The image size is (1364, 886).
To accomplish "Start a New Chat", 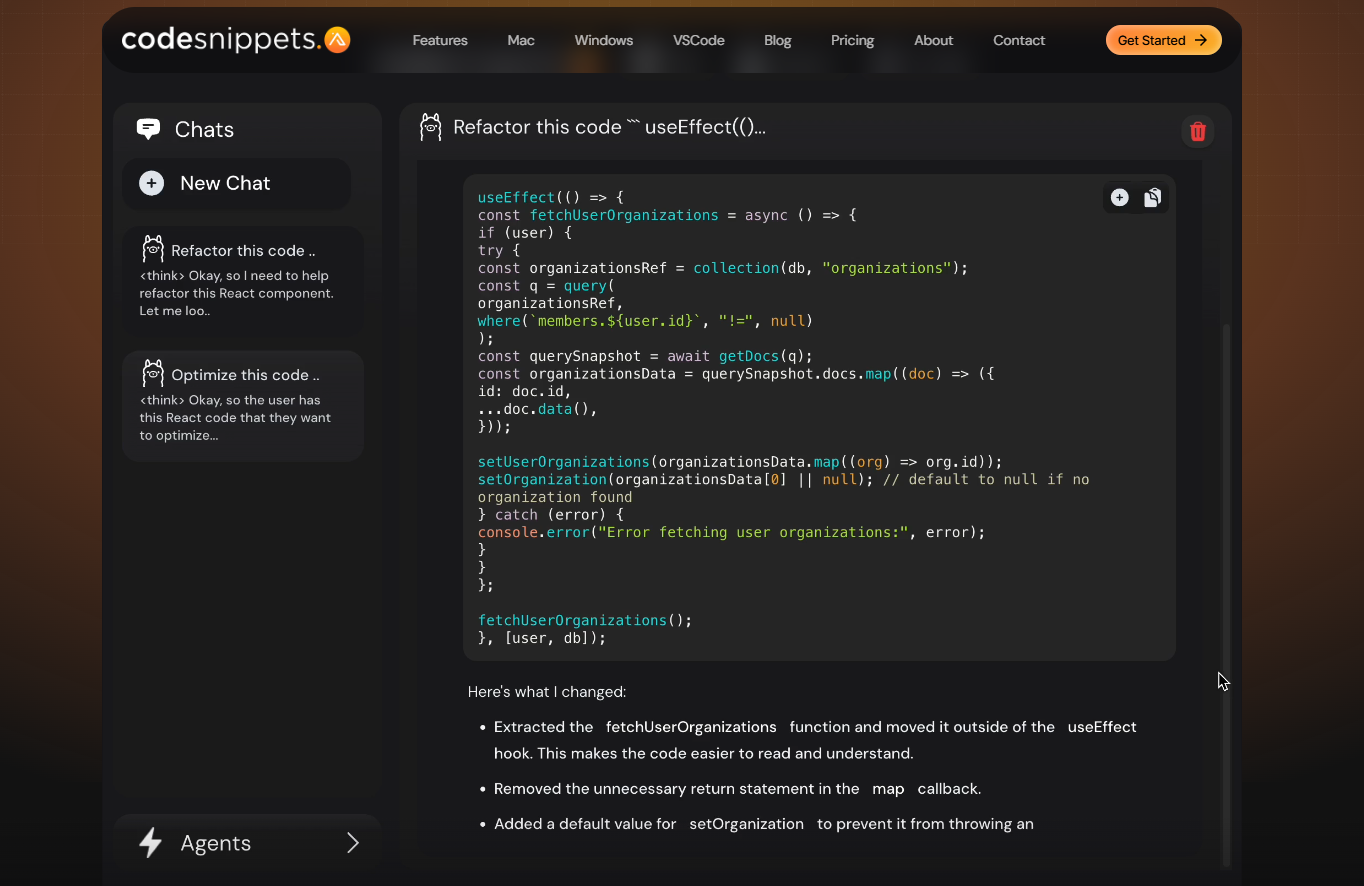I will 237,183.
